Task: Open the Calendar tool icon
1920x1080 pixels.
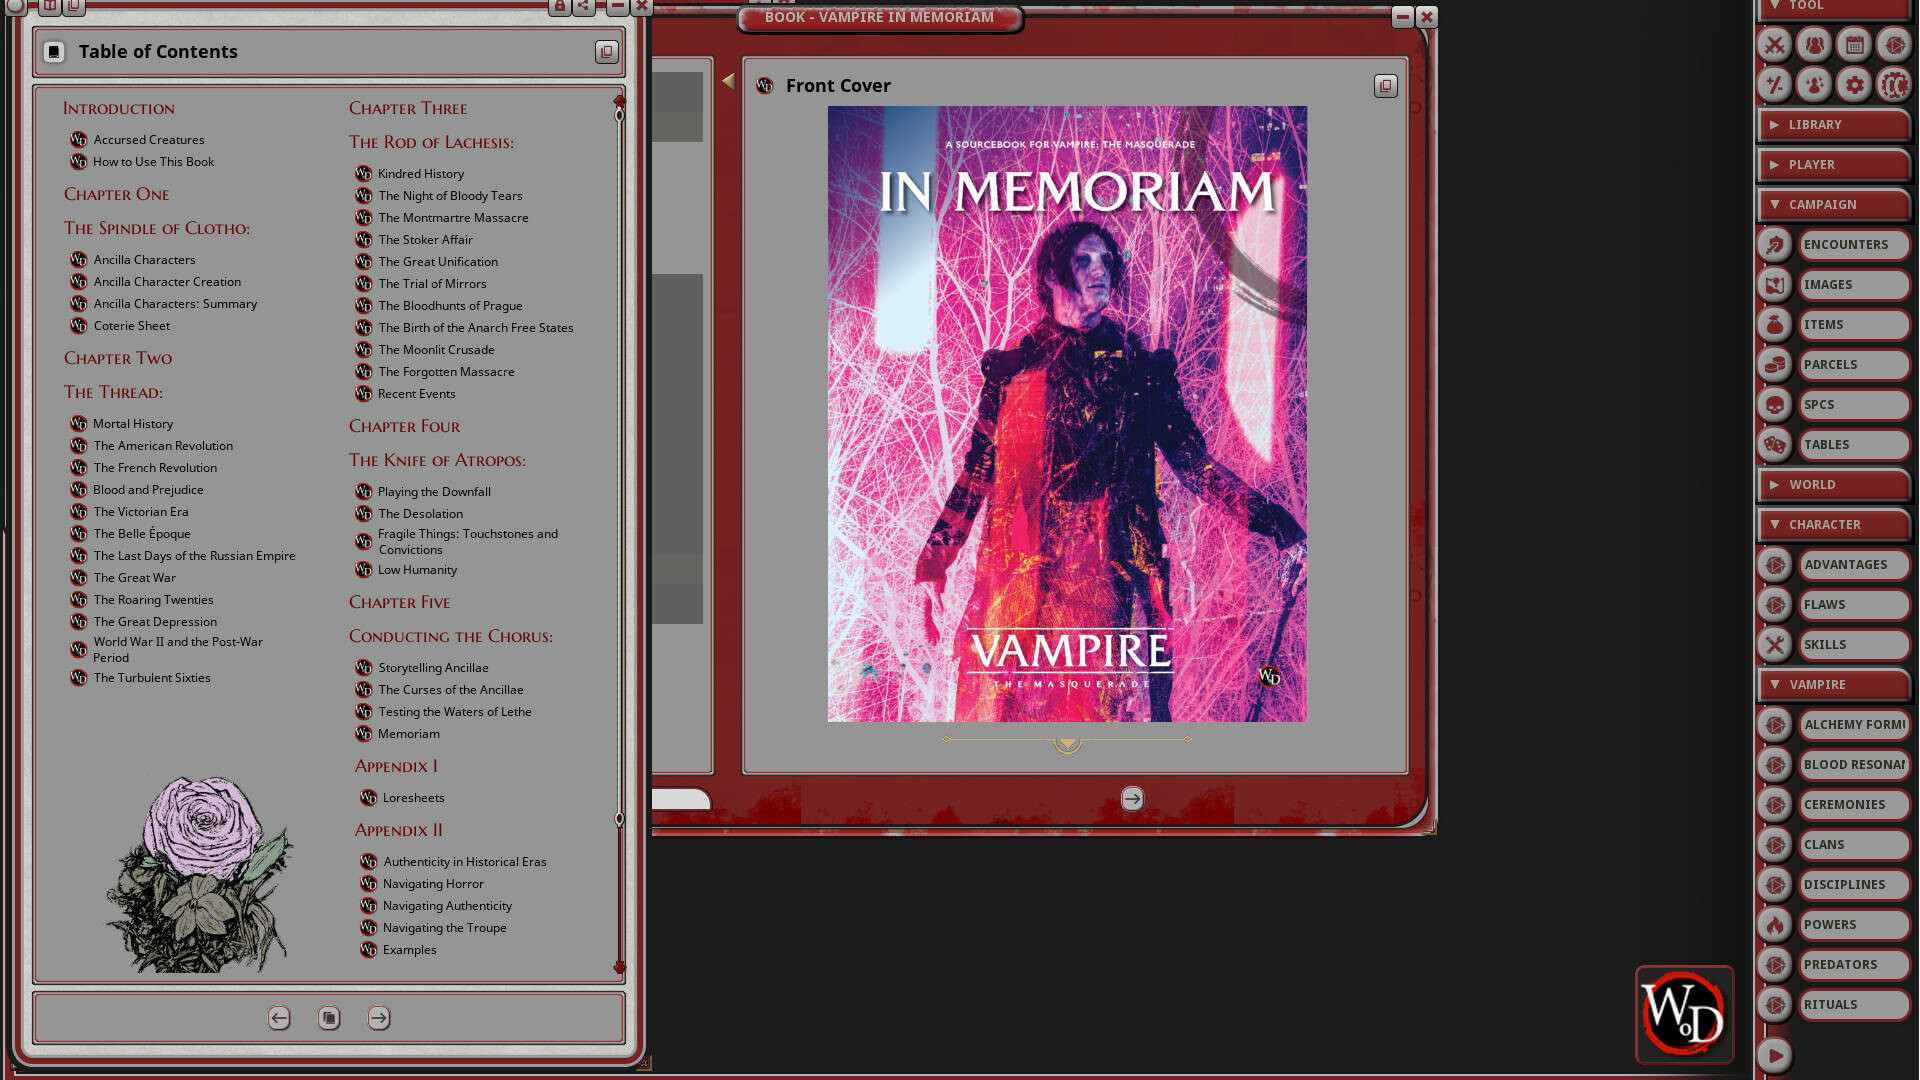Action: click(x=1853, y=44)
